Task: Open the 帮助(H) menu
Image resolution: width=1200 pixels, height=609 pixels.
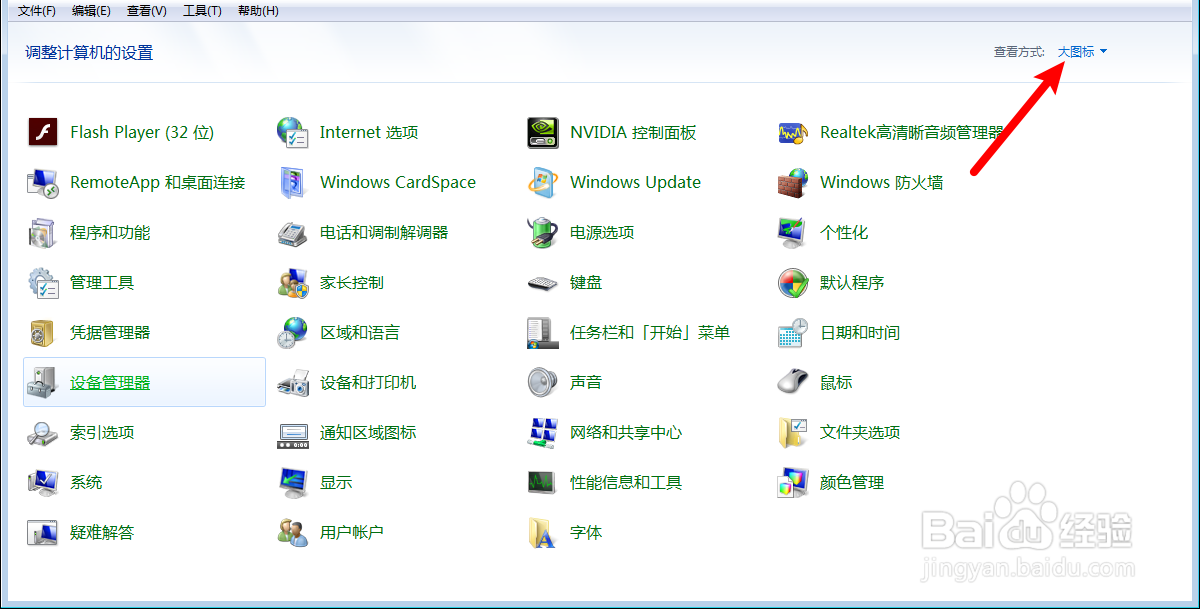Action: pyautogui.click(x=258, y=11)
